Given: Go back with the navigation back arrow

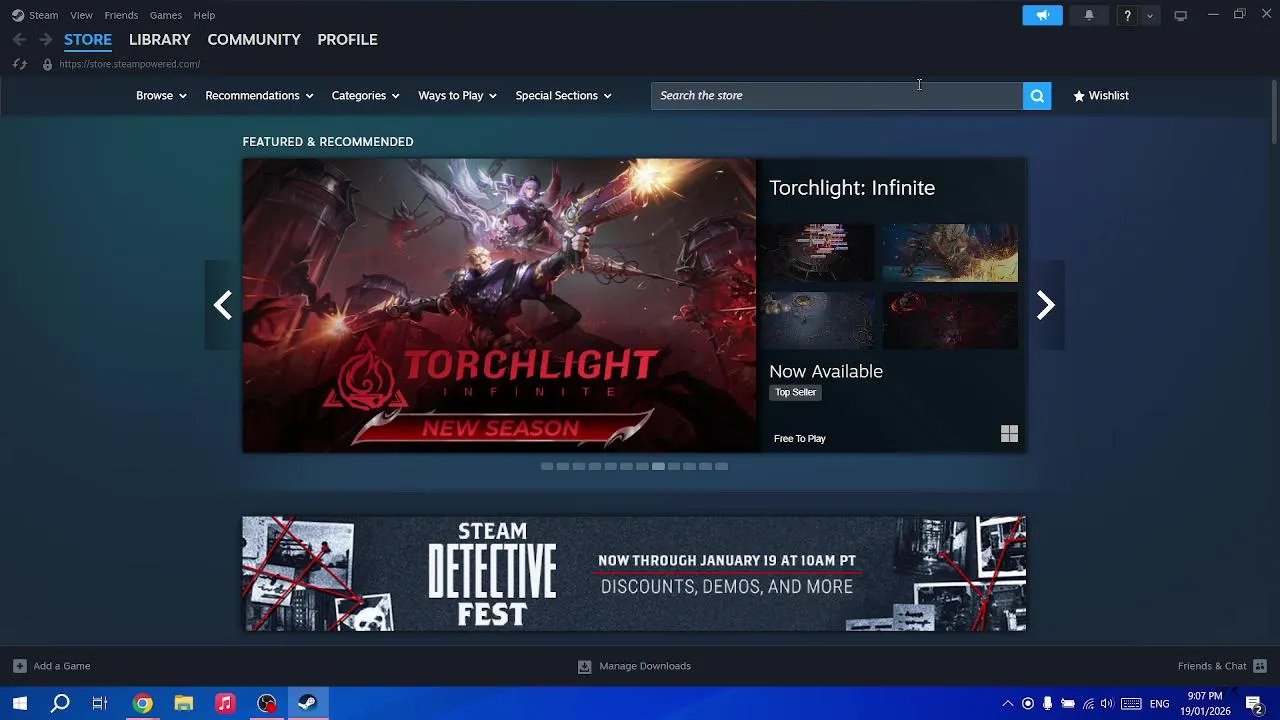Looking at the screenshot, I should pyautogui.click(x=19, y=39).
